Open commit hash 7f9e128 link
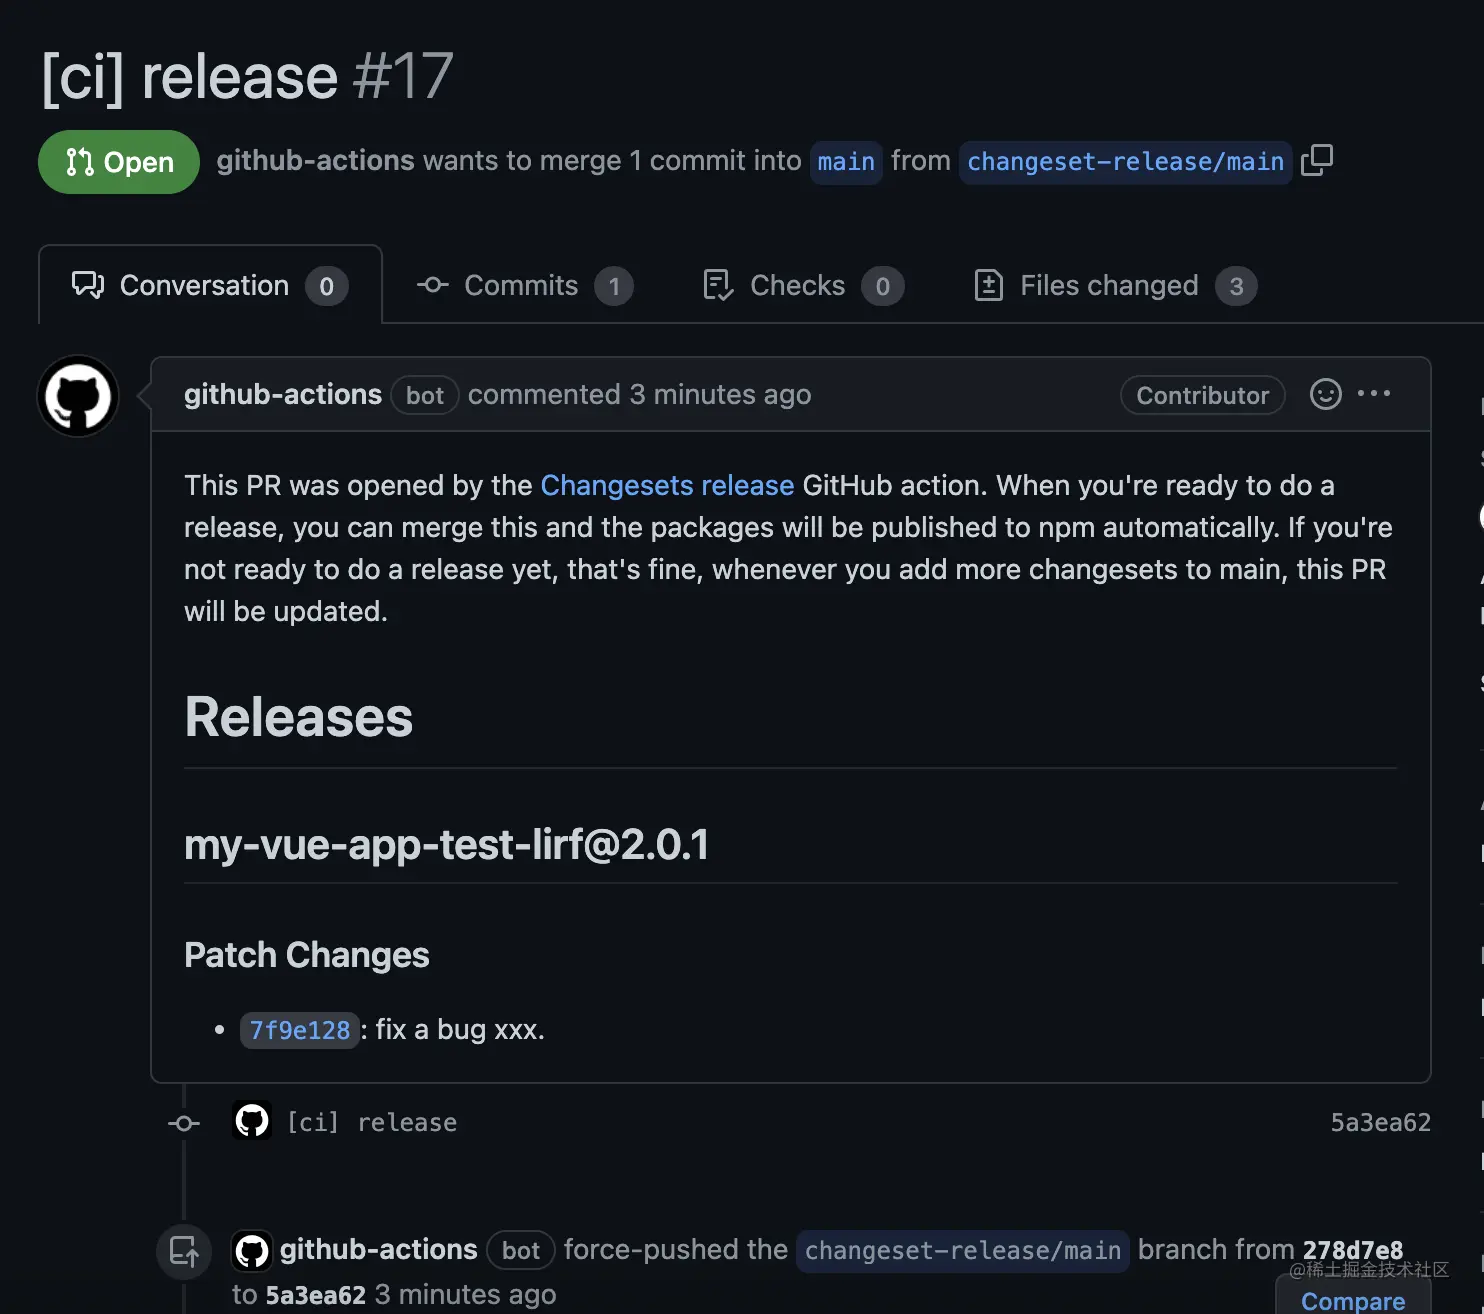The height and width of the screenshot is (1314, 1484). click(300, 1030)
